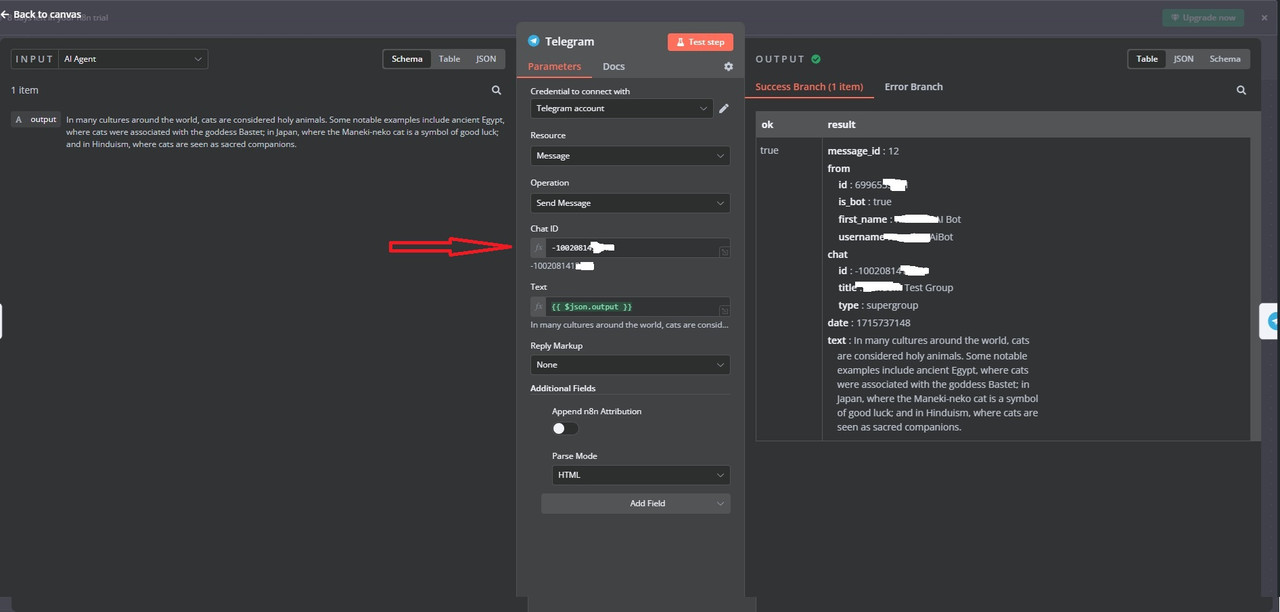Image resolution: width=1280 pixels, height=612 pixels.
Task: Click the date : 1715737148 entry
Action: click(x=869, y=323)
